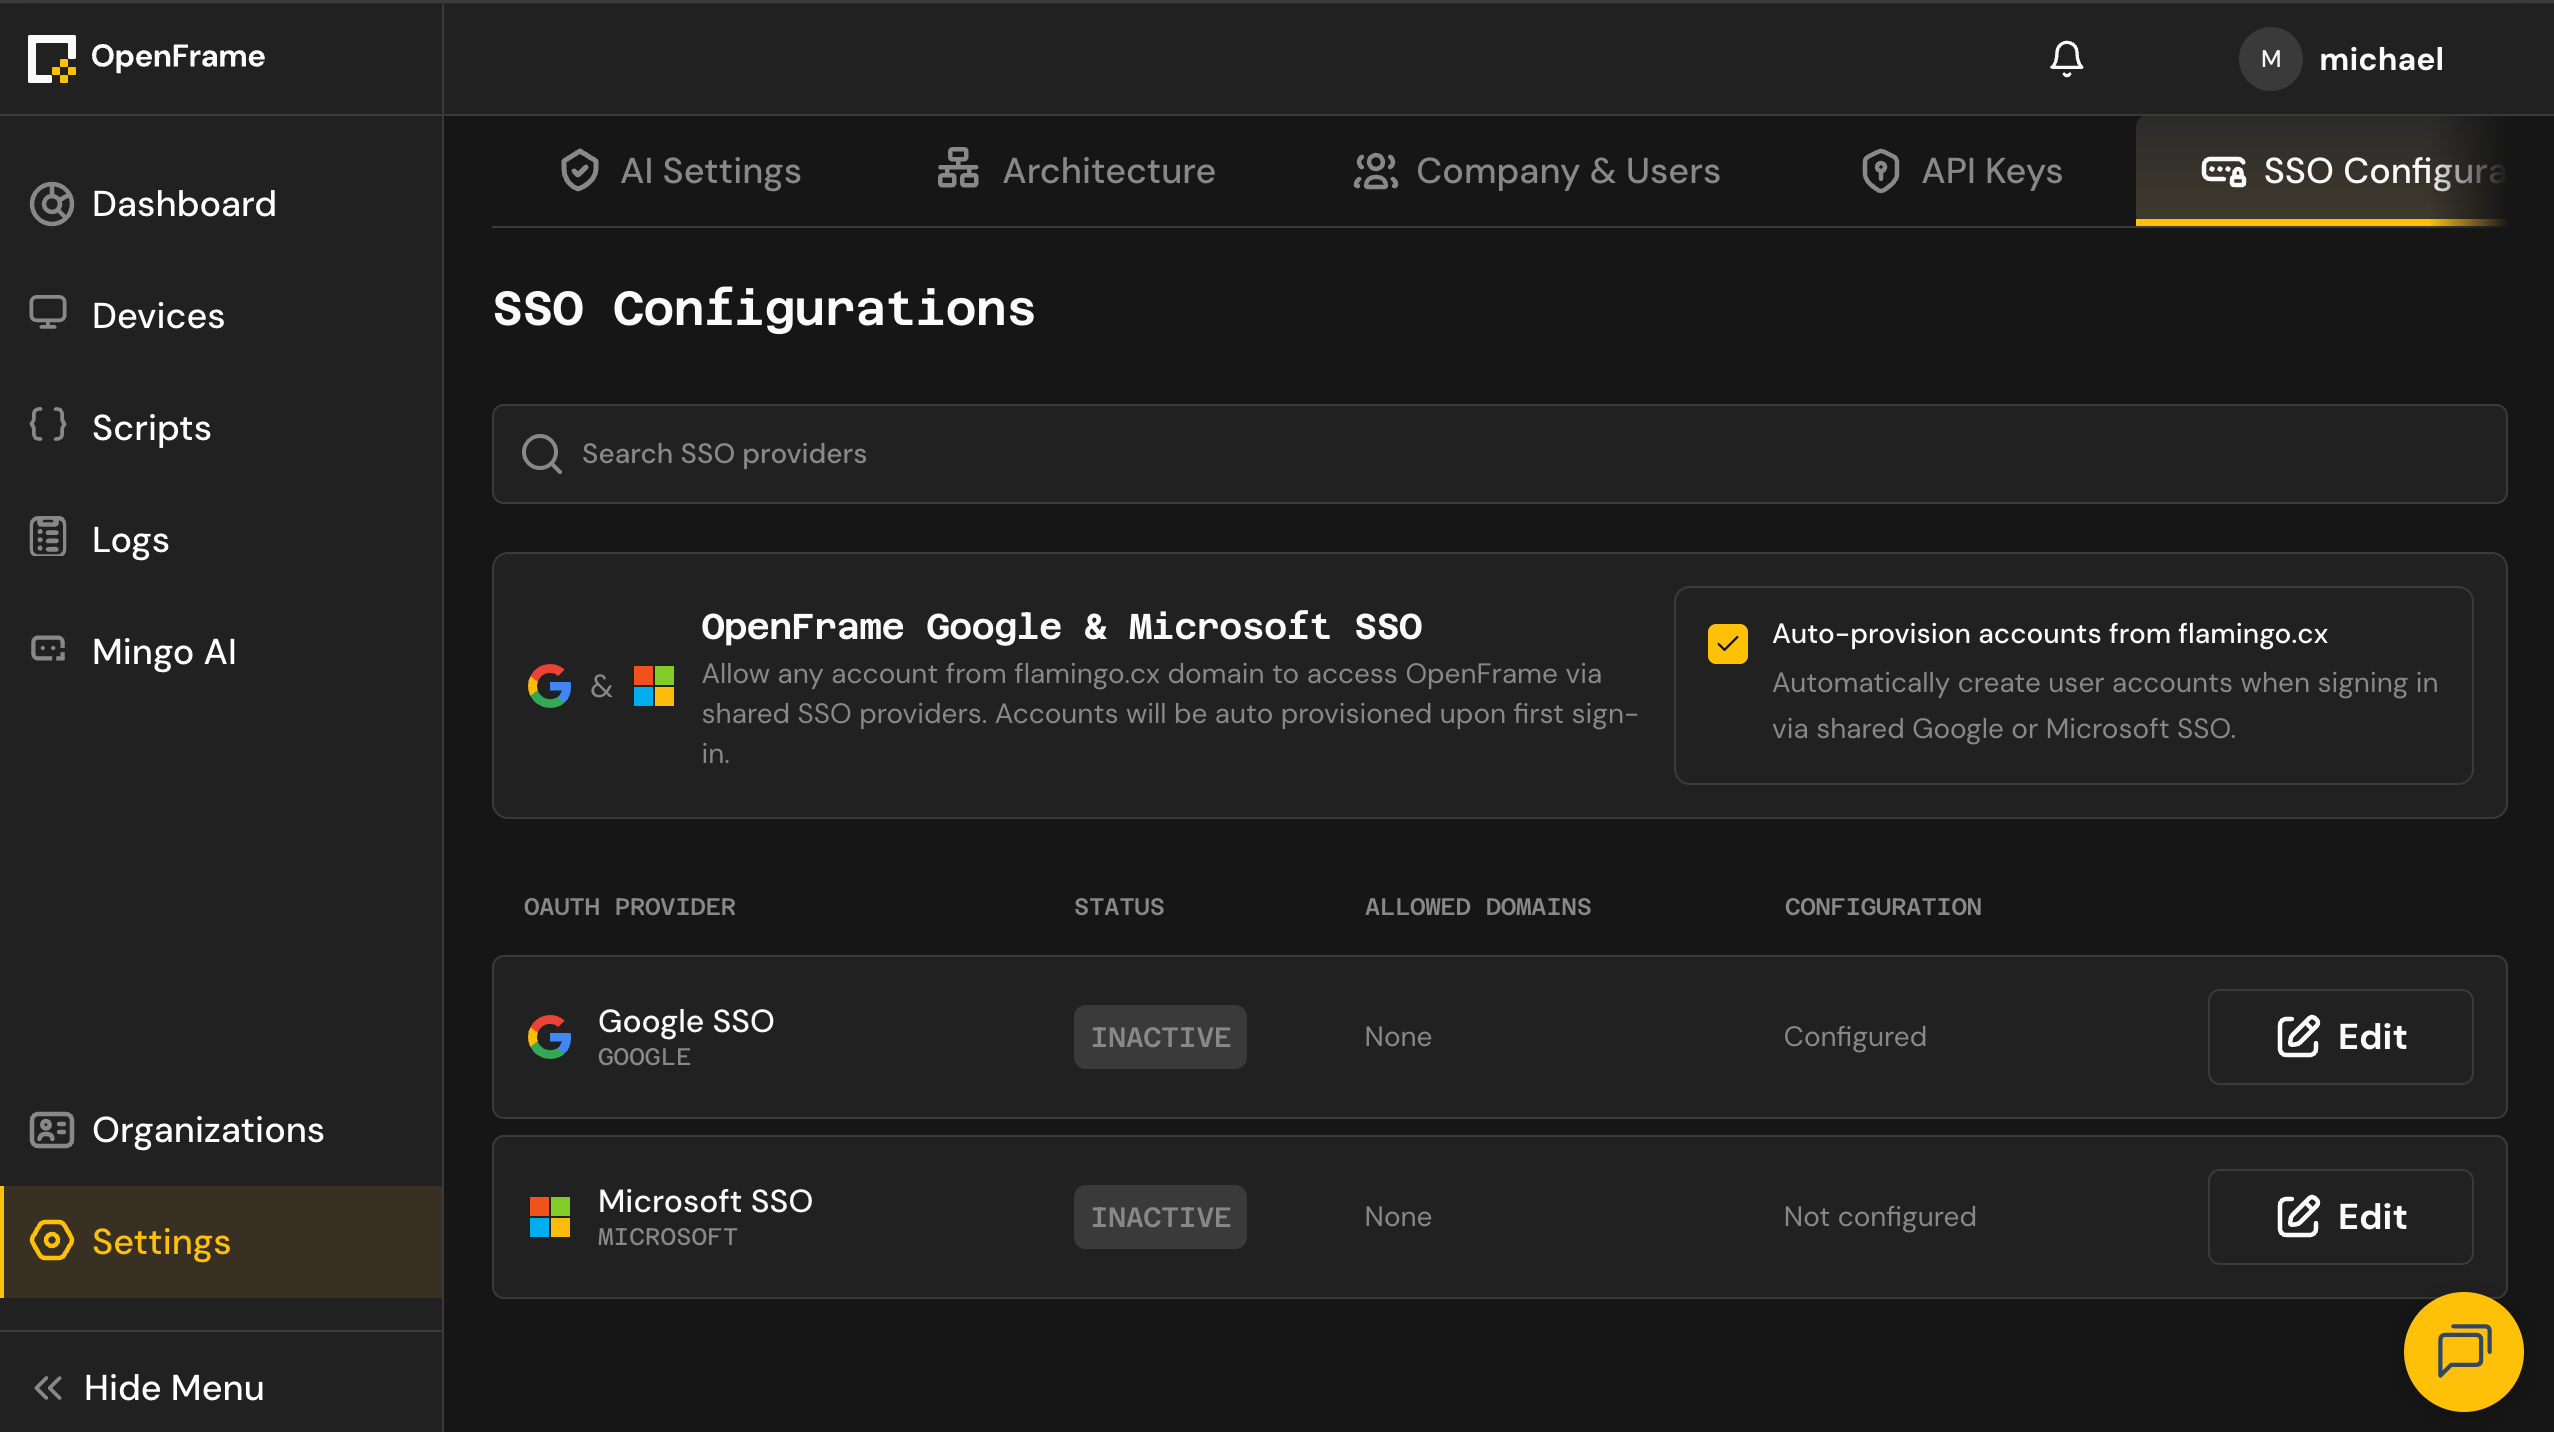Open the chat support bubble
Image resolution: width=2554 pixels, height=1432 pixels.
coord(2463,1352)
